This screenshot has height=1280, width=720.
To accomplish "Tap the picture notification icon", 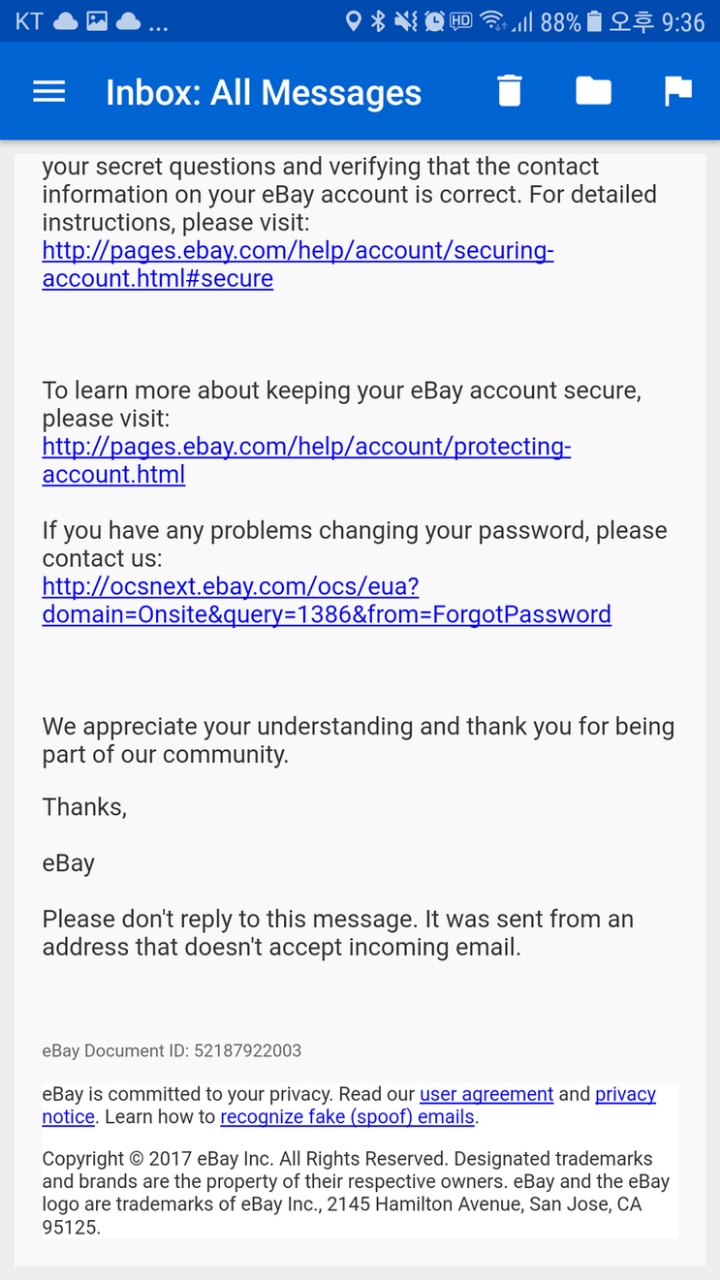I will [96, 21].
